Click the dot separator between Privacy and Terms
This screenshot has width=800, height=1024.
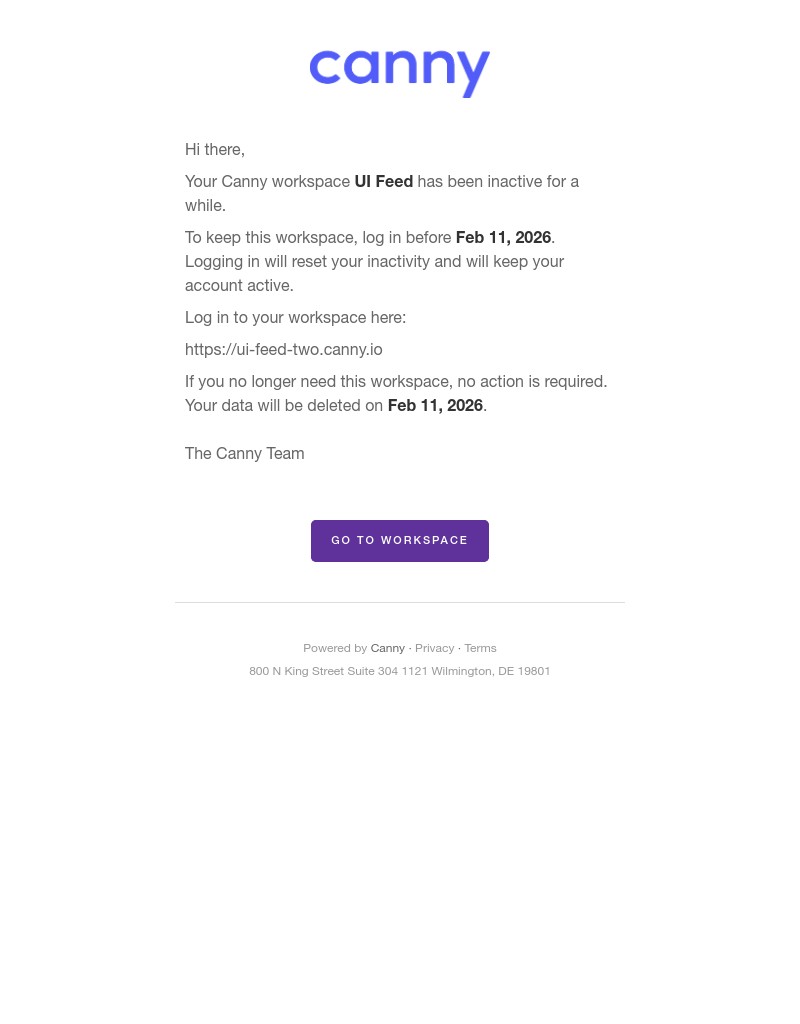point(459,648)
